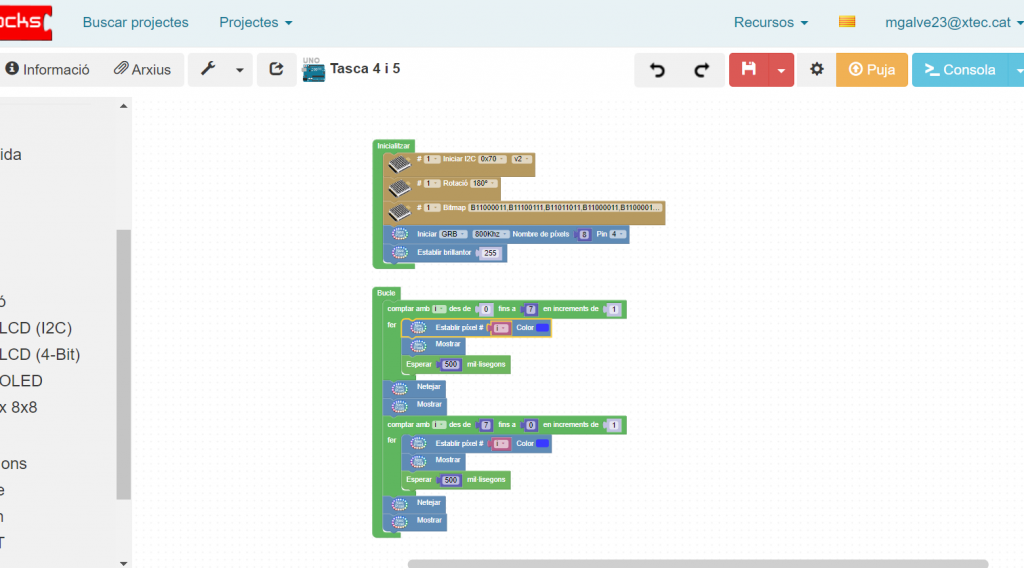1024x568 pixels.
Task: Open the Buscar projectes link
Action: pyautogui.click(x=135, y=22)
